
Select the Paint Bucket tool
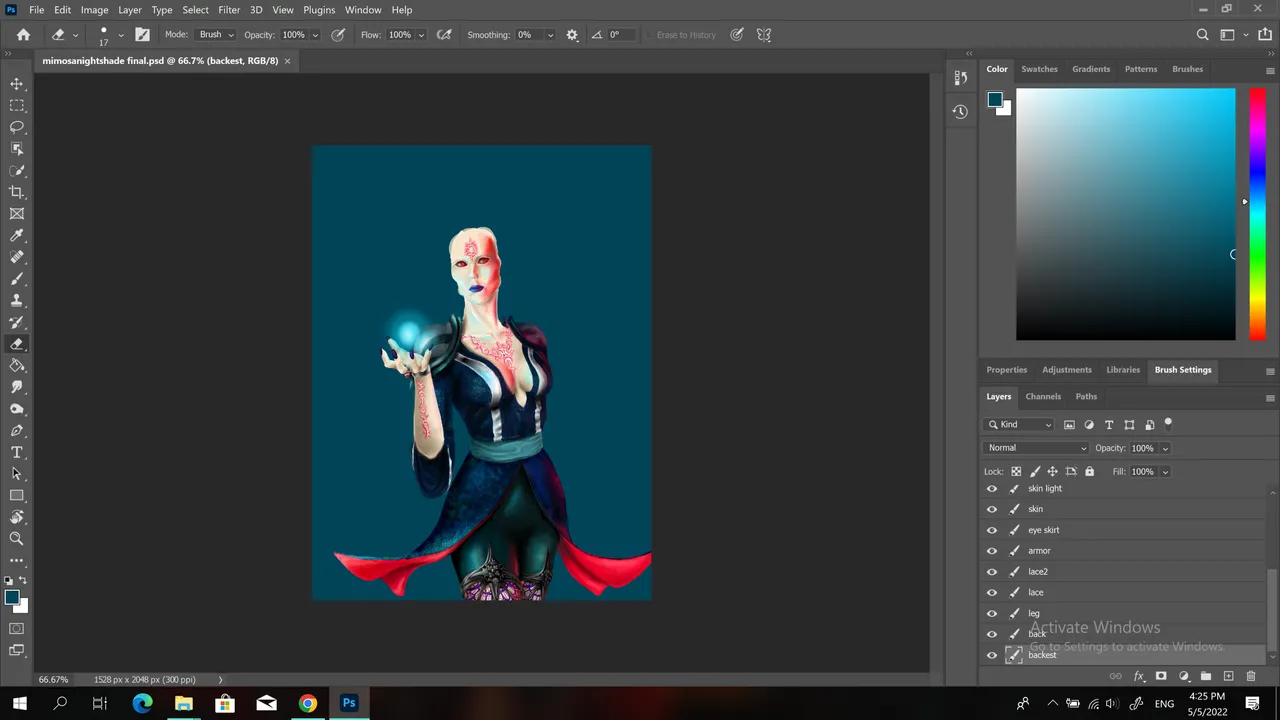click(17, 365)
